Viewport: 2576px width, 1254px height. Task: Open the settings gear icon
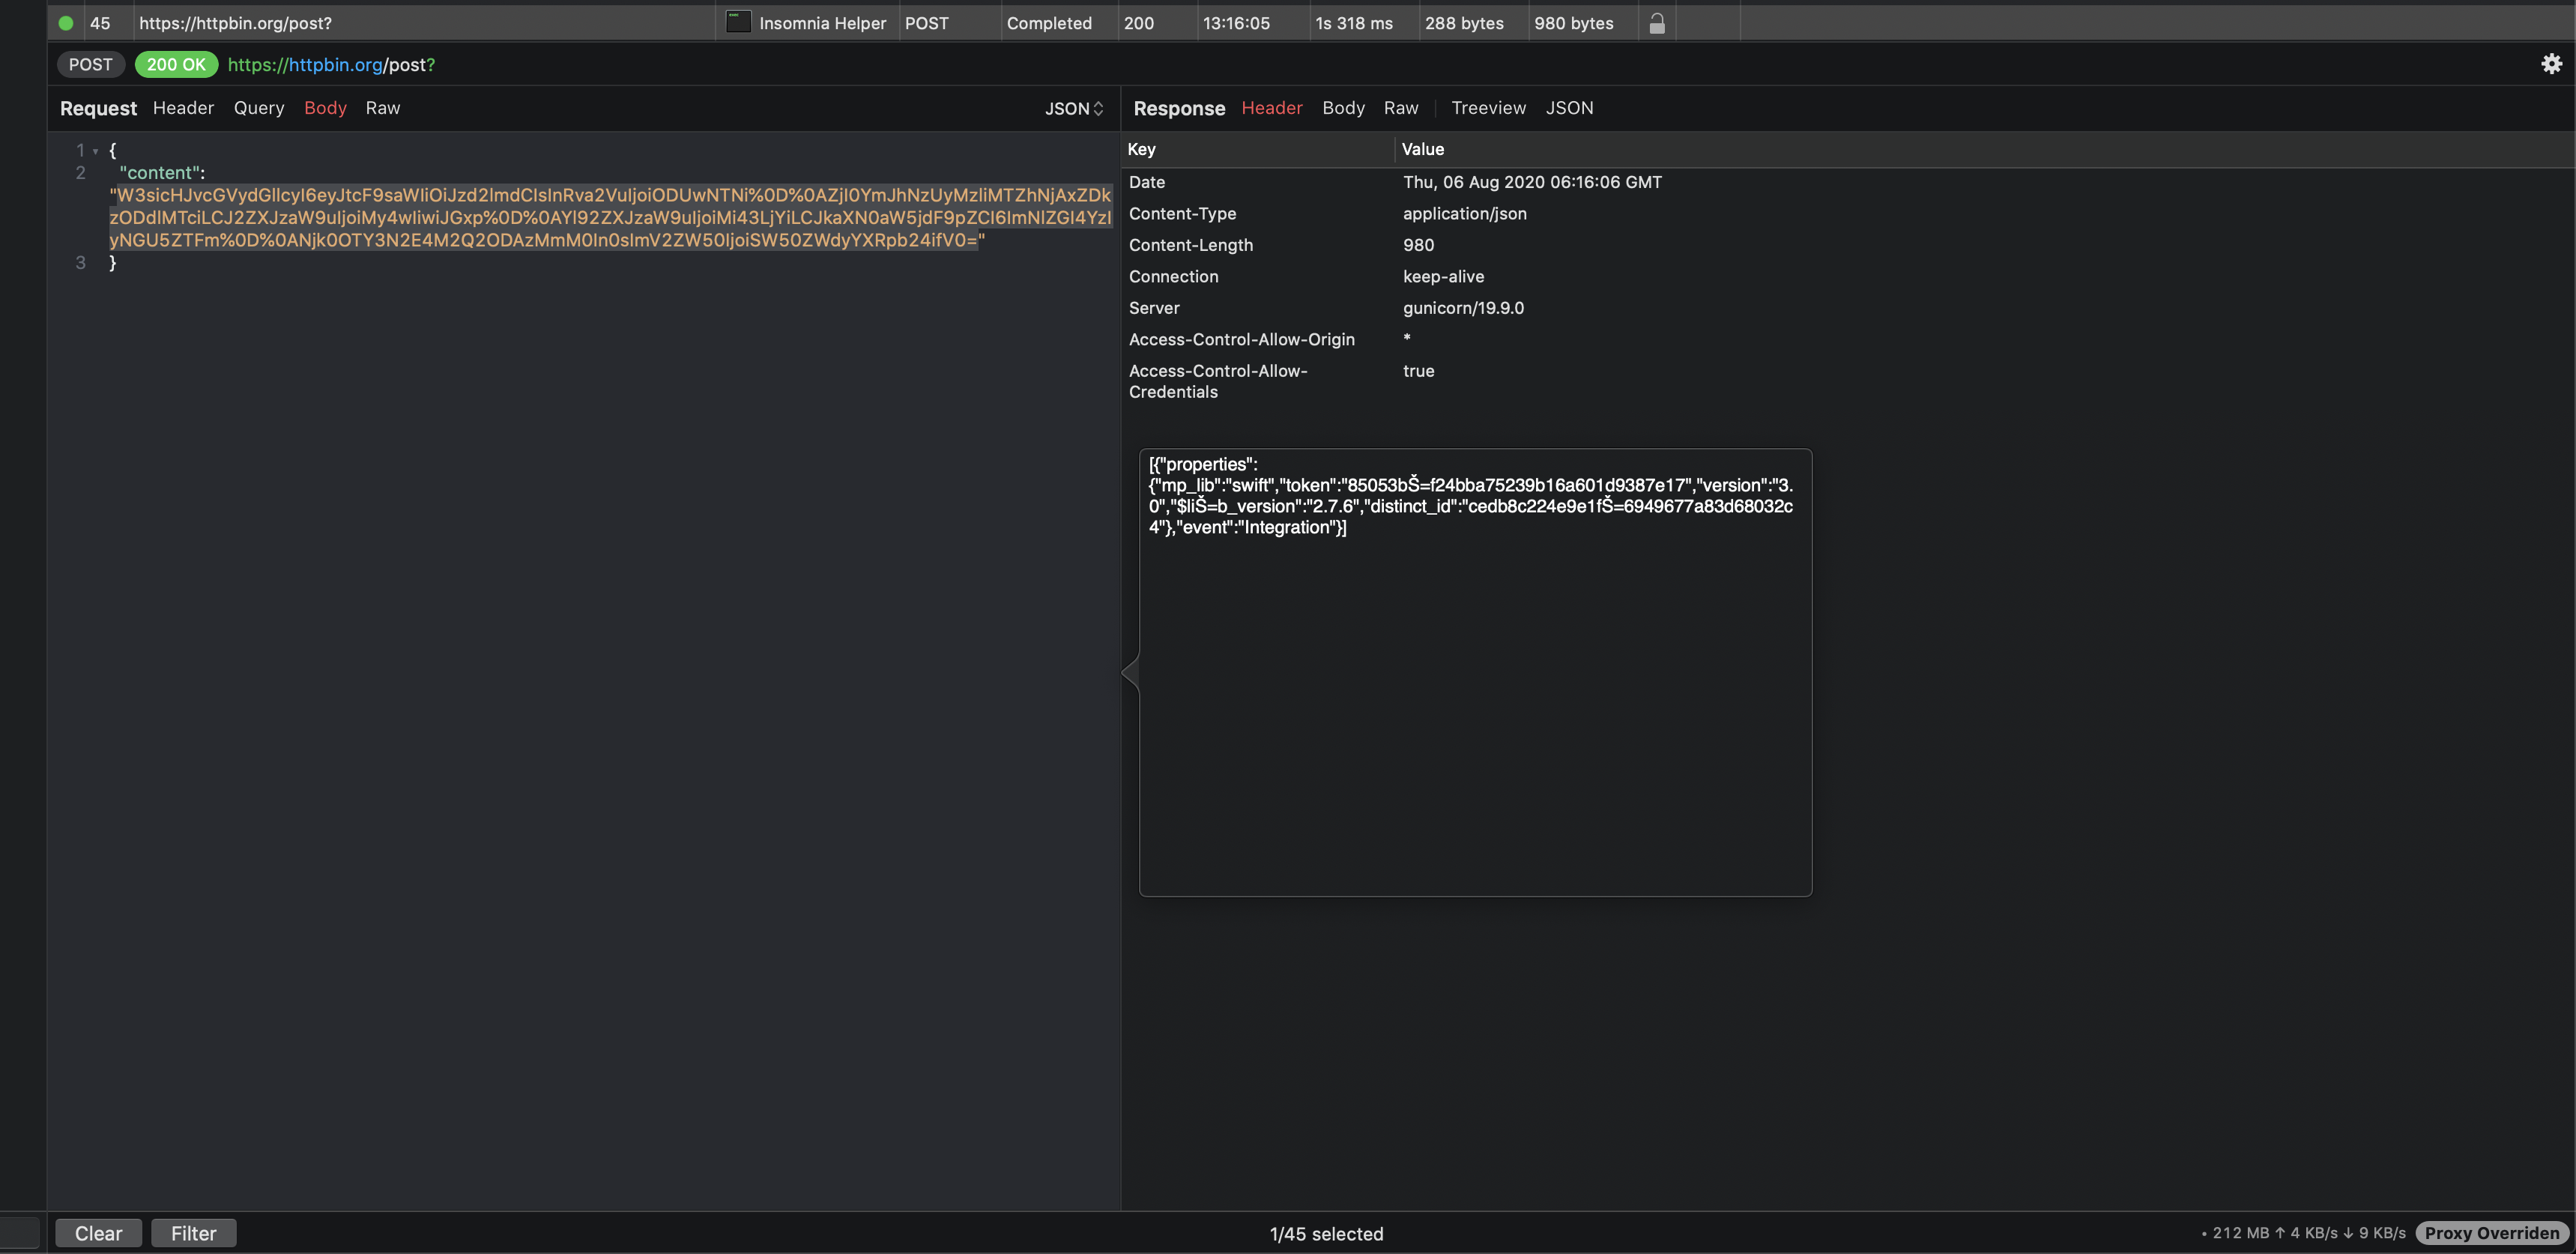tap(2551, 64)
